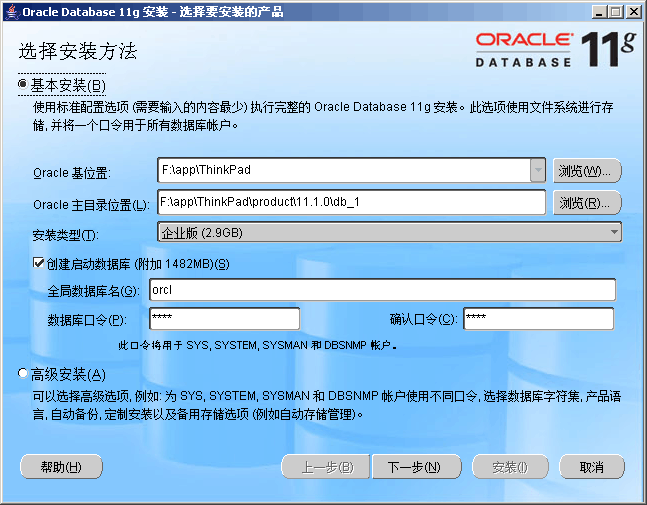
Task: Click into the Oracle 基位置 path field
Action: click(344, 170)
